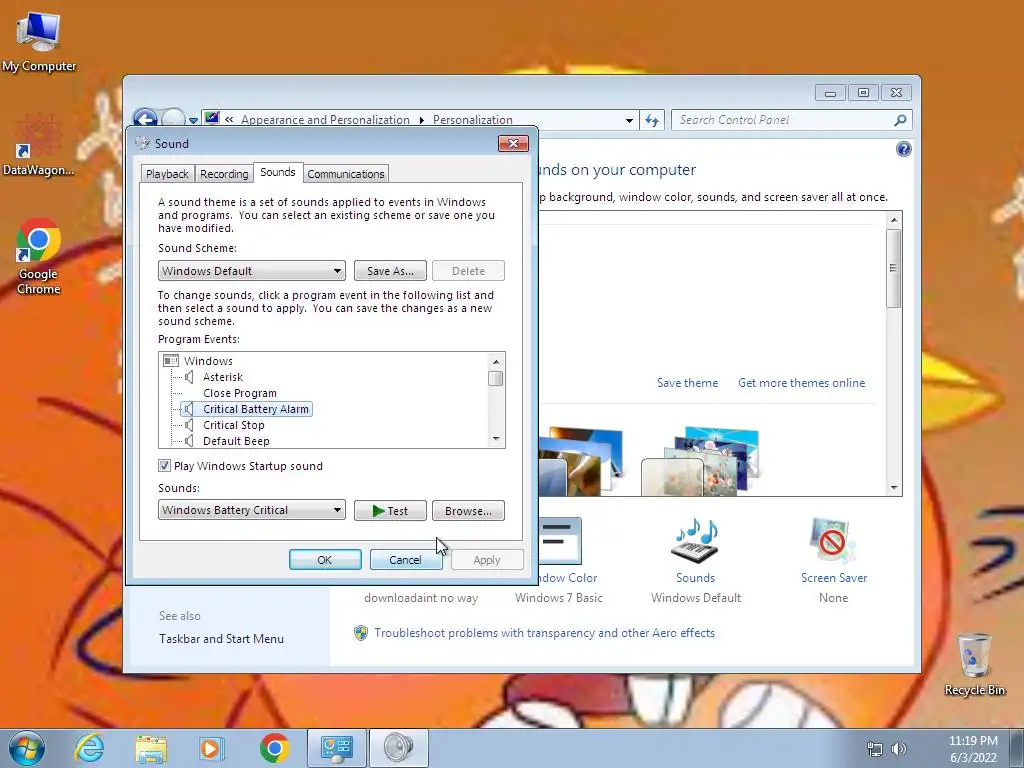This screenshot has height=768, width=1024.
Task: Click the network tray icon
Action: (x=874, y=749)
